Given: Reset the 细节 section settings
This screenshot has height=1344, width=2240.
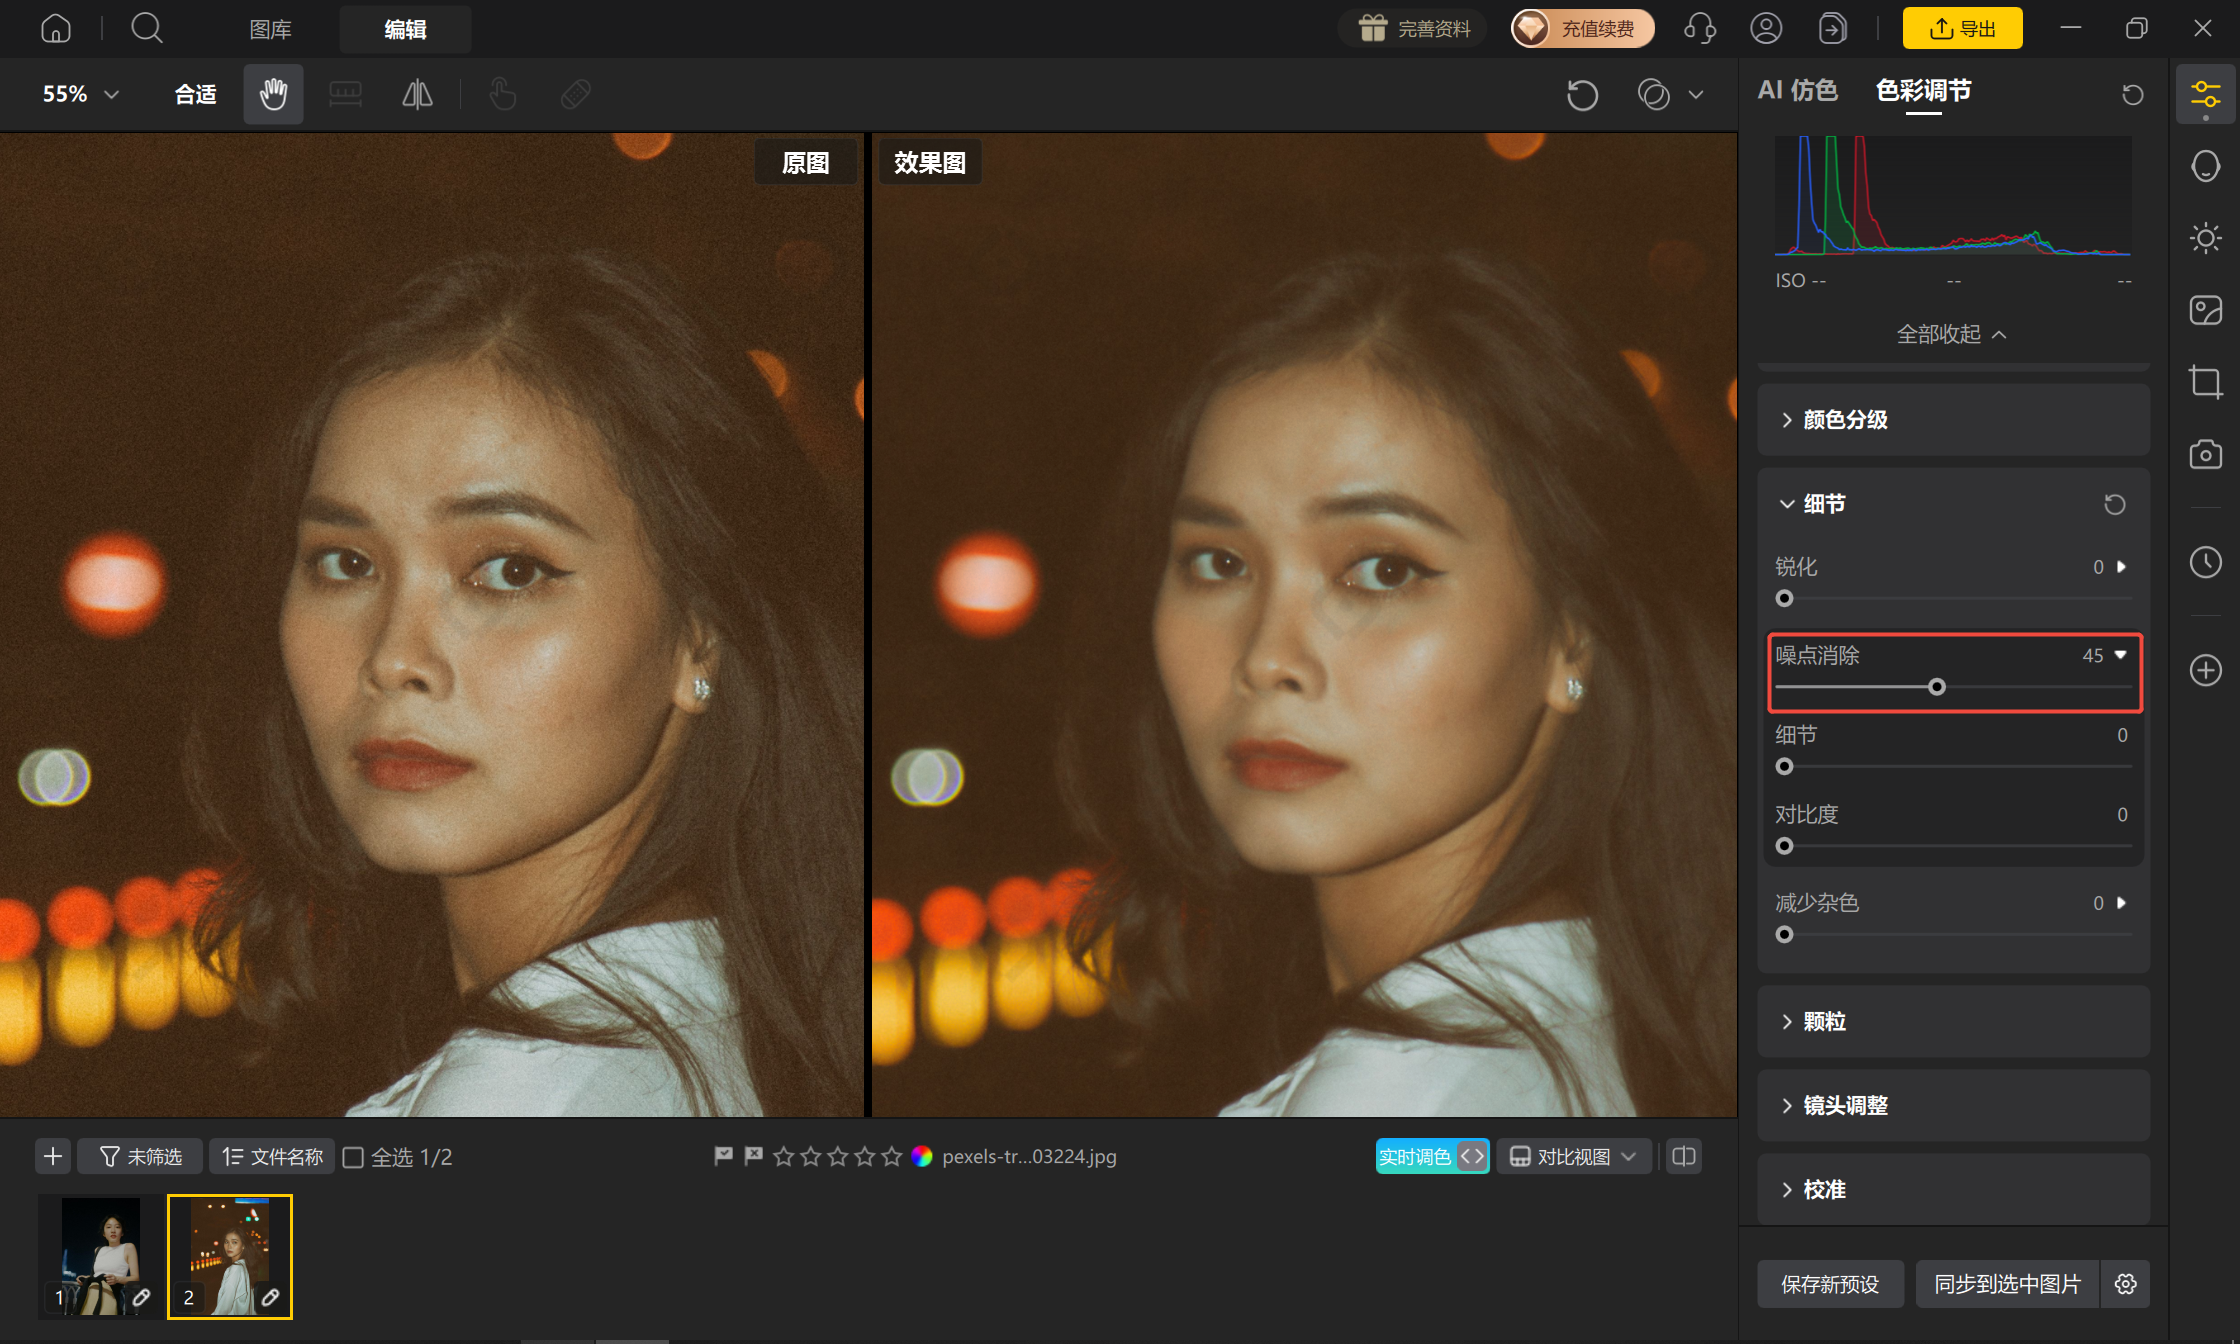Looking at the screenshot, I should [x=2114, y=504].
